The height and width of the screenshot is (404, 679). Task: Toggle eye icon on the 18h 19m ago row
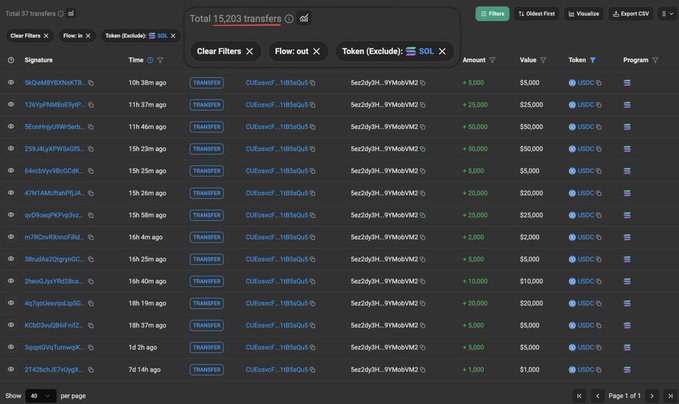(11, 303)
